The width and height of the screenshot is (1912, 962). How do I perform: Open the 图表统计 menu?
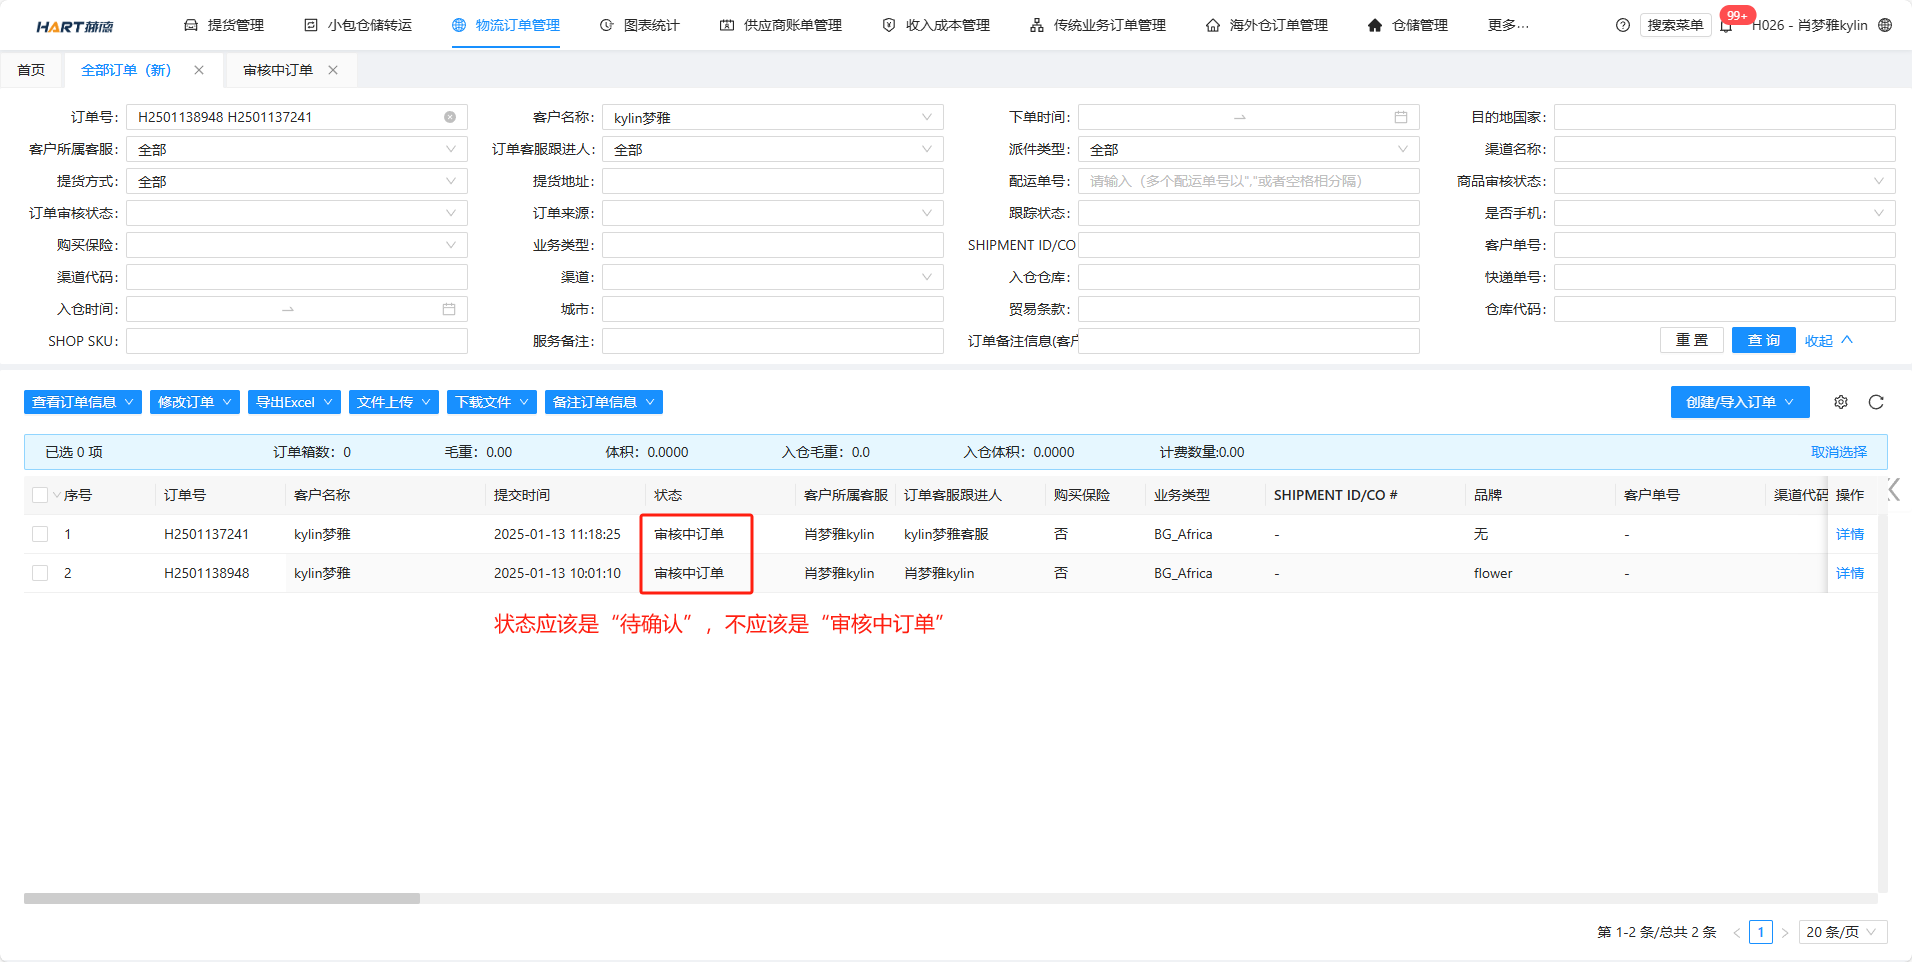coord(640,25)
